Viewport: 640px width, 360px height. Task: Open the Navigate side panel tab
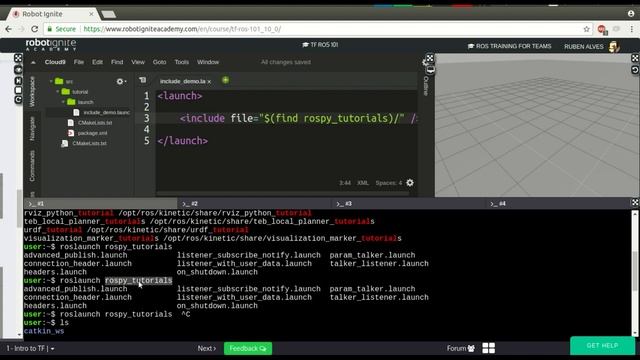click(32, 129)
